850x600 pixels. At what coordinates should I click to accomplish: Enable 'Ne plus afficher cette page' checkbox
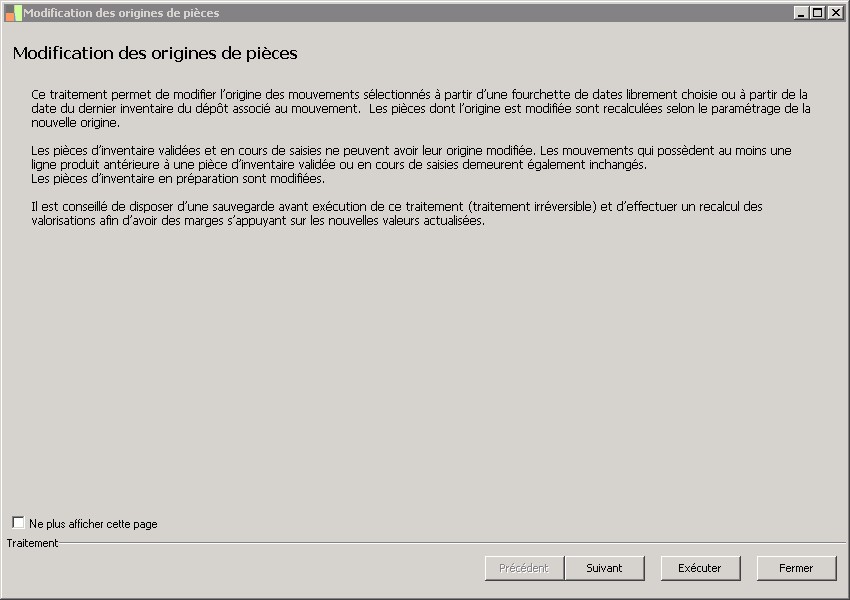click(x=18, y=523)
